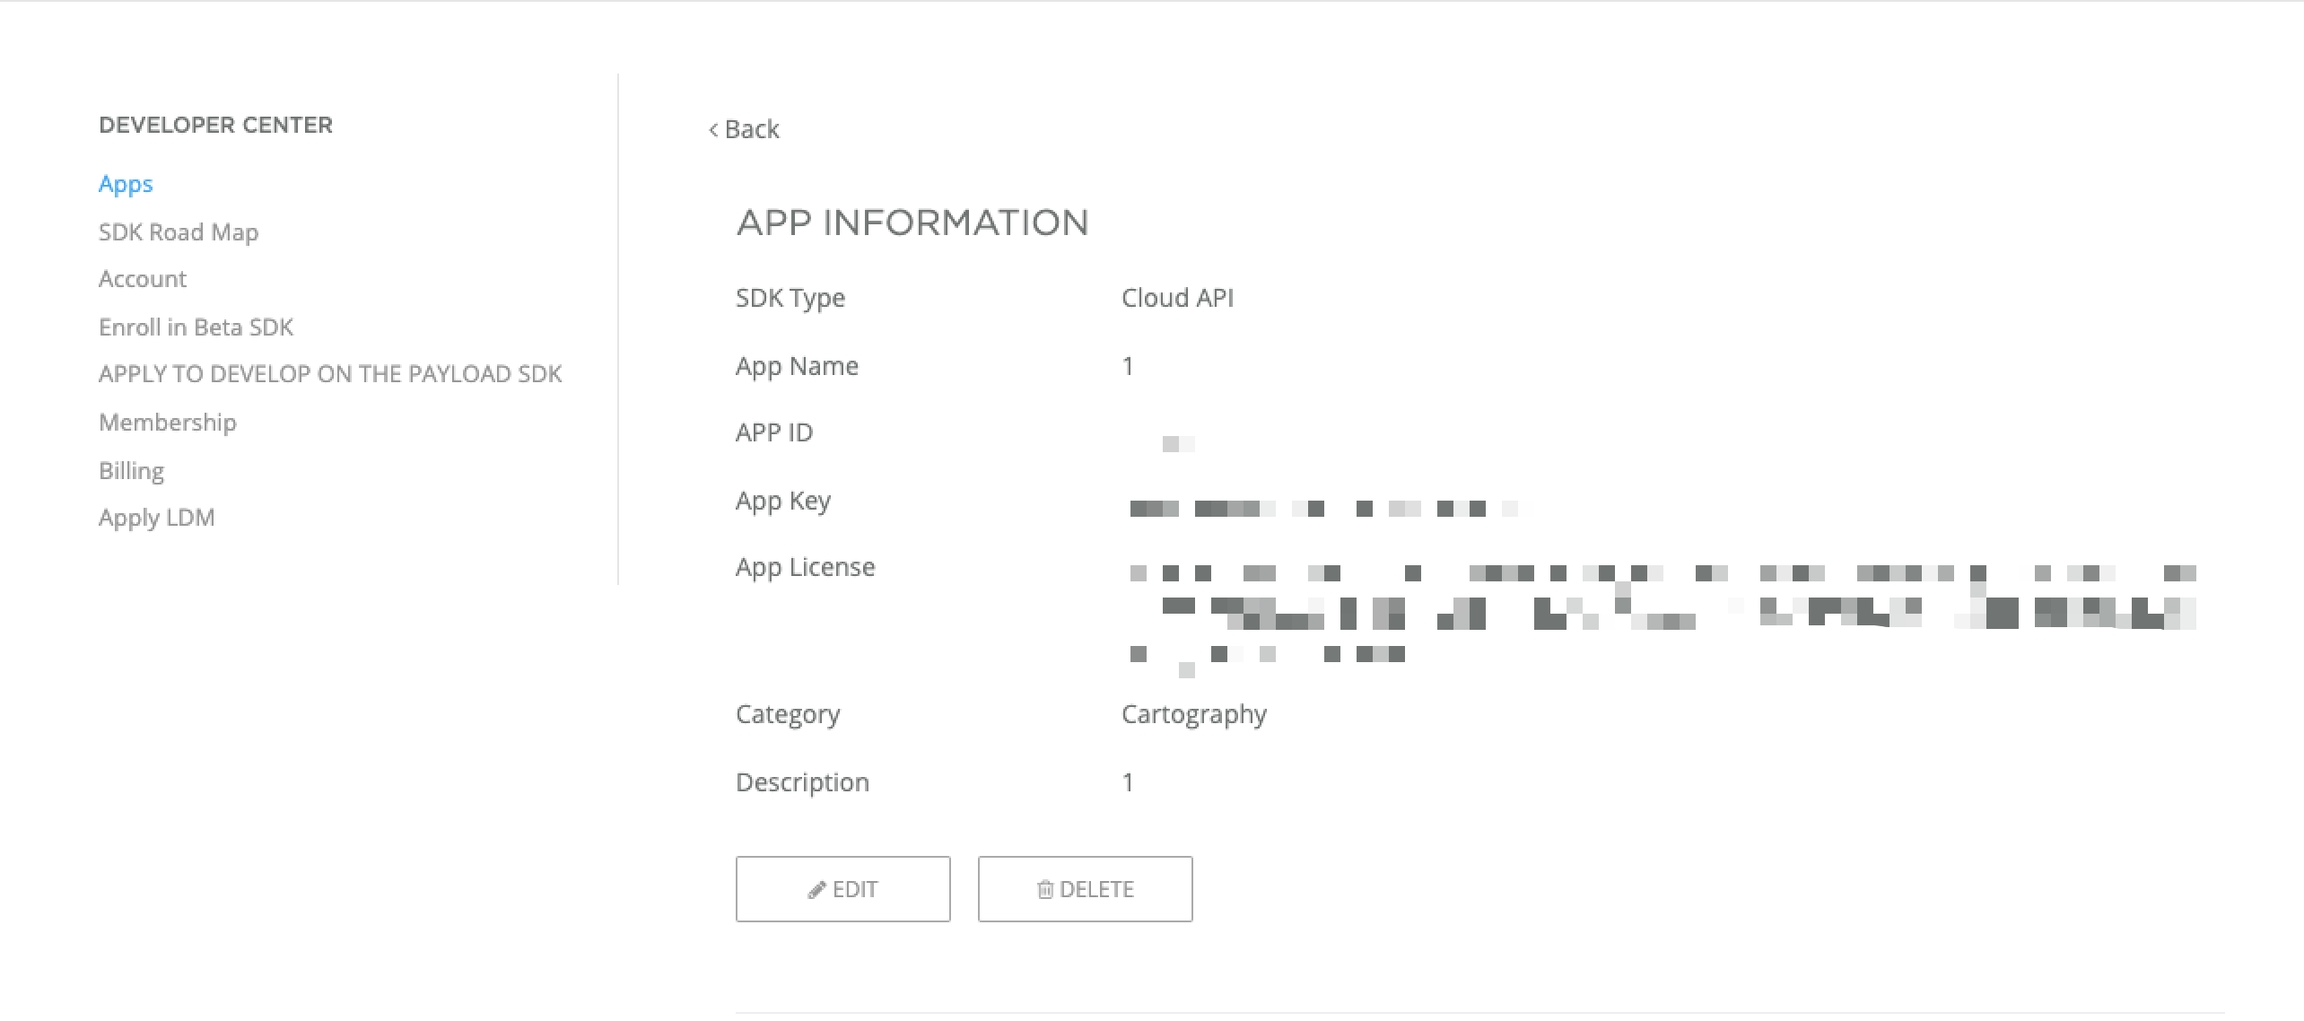Screen dimensions: 2304x1021
Task: Open Apply to Develop on the Payload SDK
Action: pos(330,374)
